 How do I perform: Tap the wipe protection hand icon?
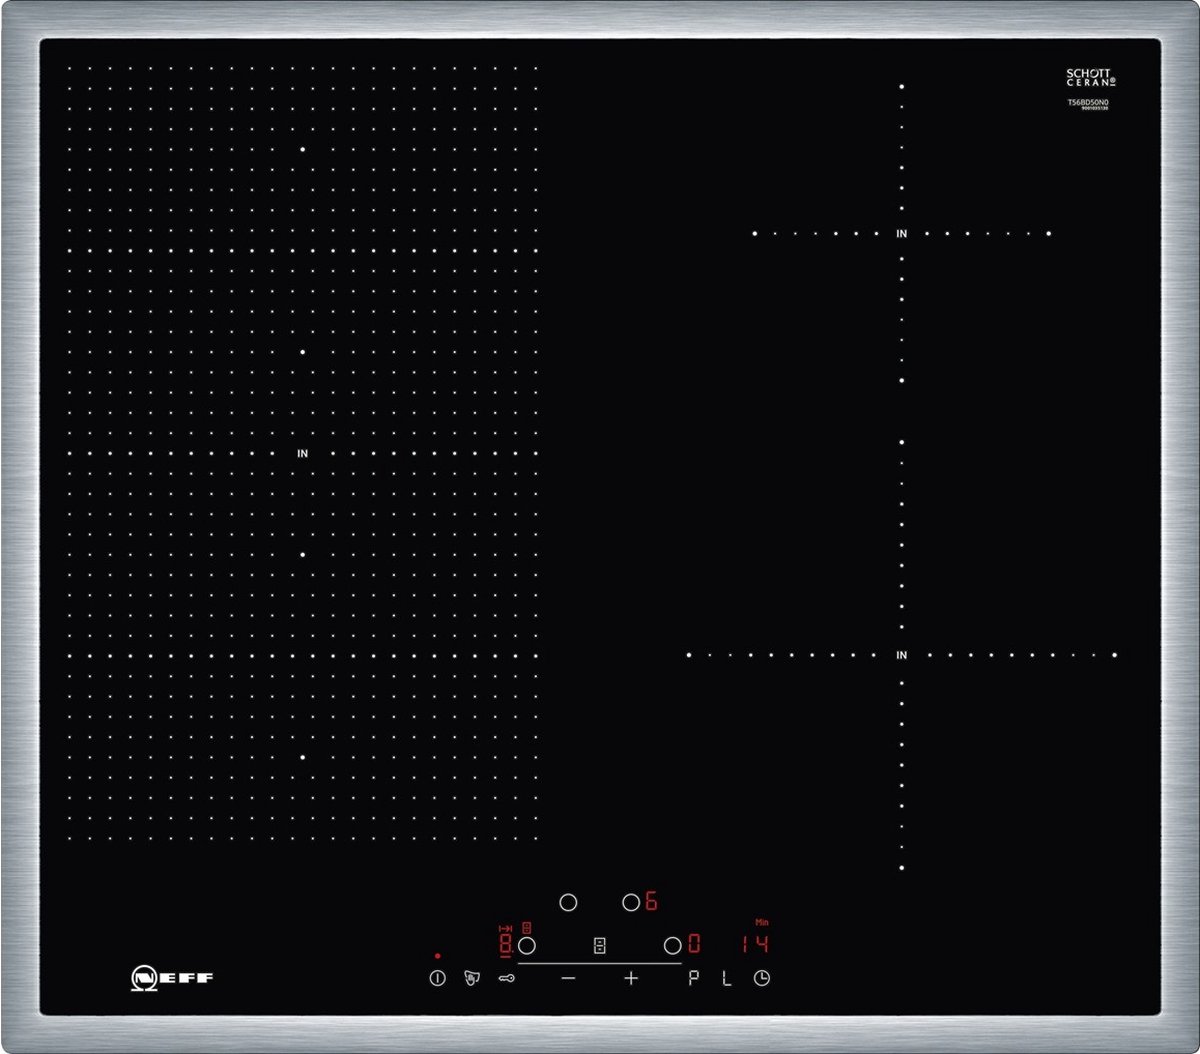472,979
